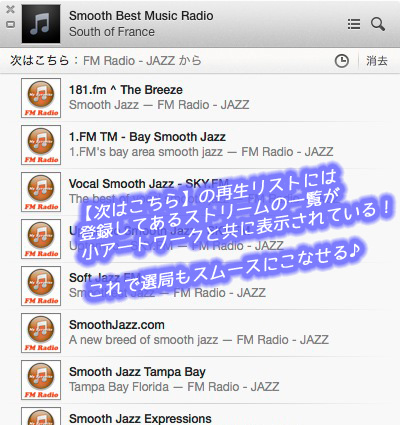Click the Smooth Best Music Radio title
400x425 pixels.
click(x=141, y=16)
